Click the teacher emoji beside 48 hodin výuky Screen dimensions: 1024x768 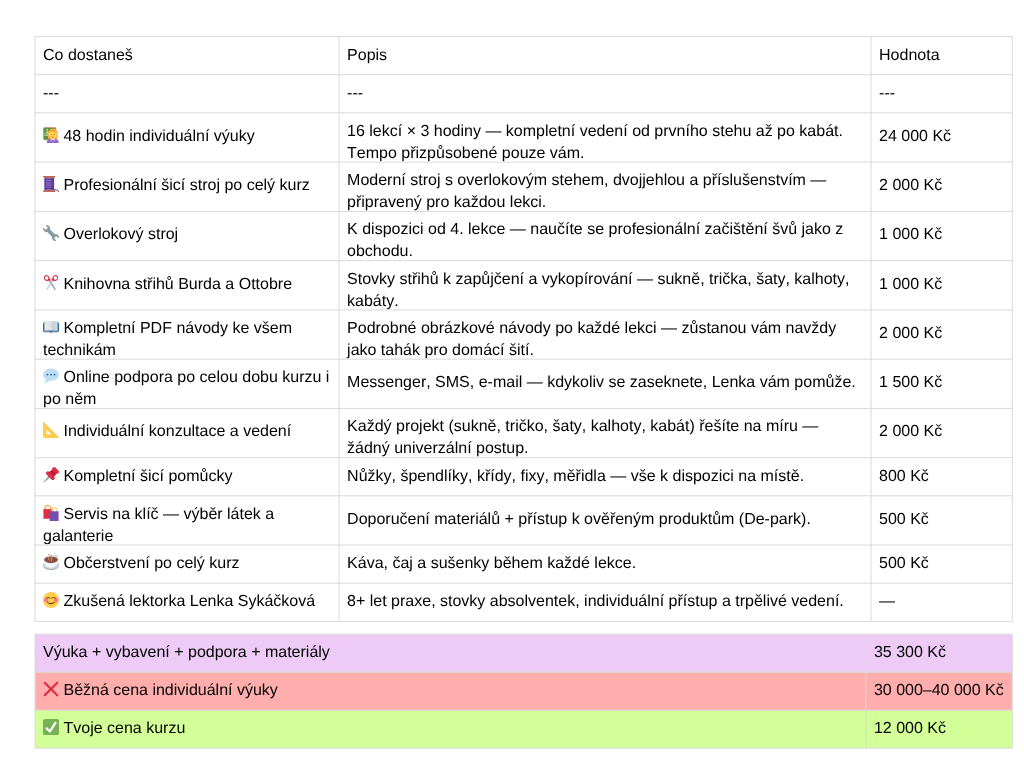click(51, 136)
